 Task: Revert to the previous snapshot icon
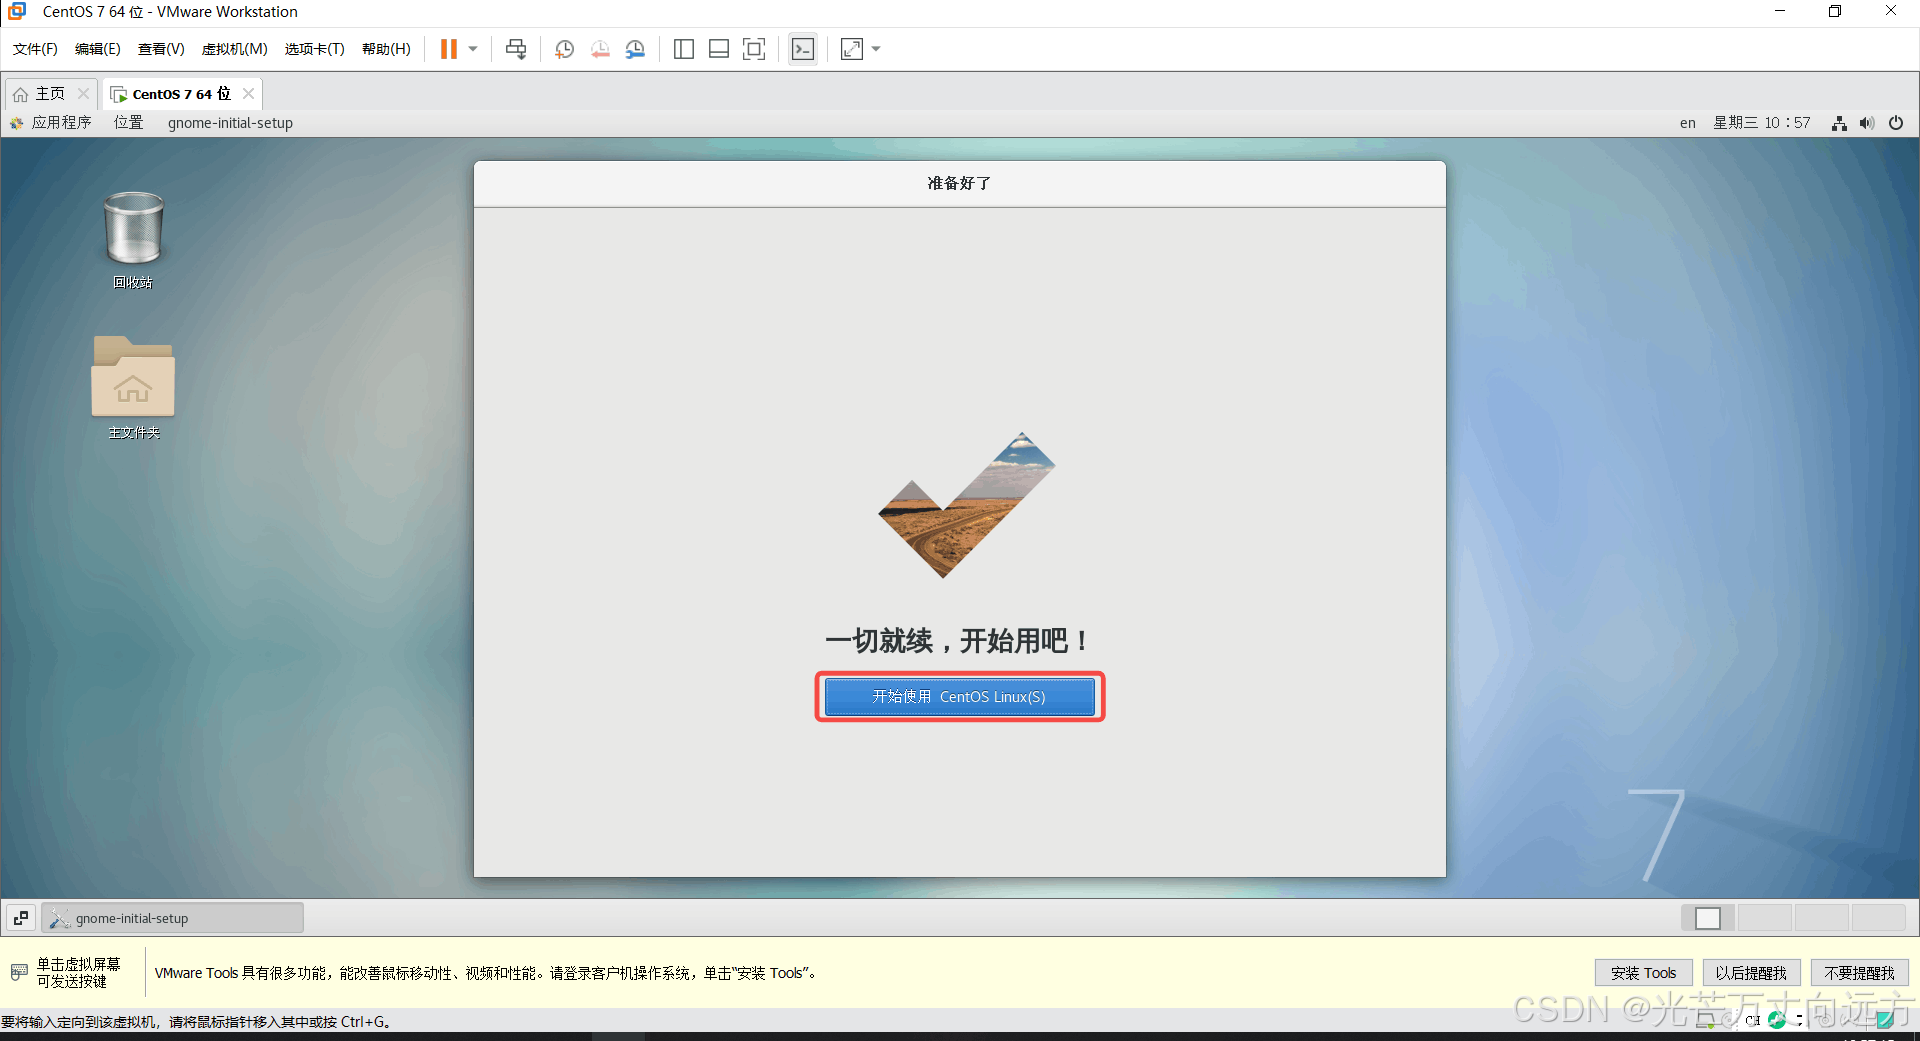point(600,49)
